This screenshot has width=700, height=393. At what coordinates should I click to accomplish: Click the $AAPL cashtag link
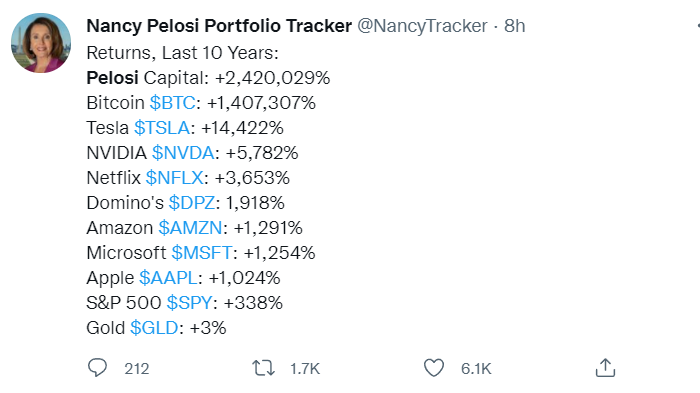168,278
